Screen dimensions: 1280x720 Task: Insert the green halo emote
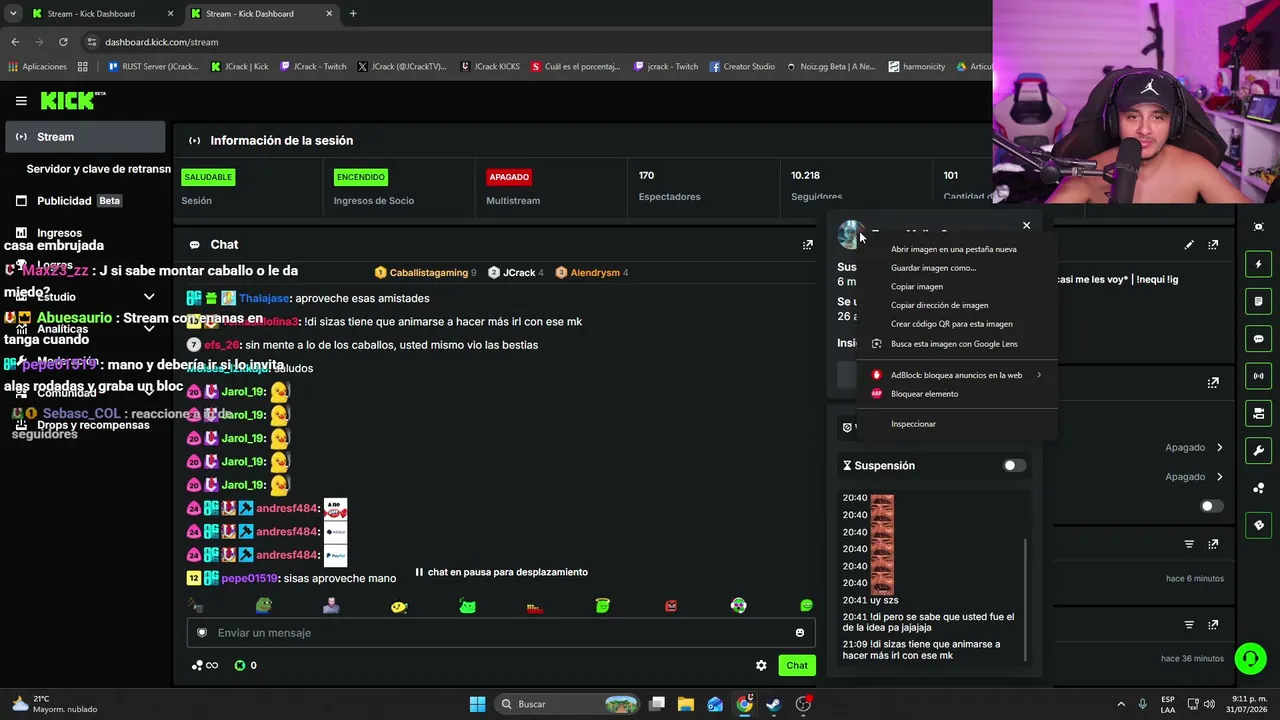click(602, 606)
